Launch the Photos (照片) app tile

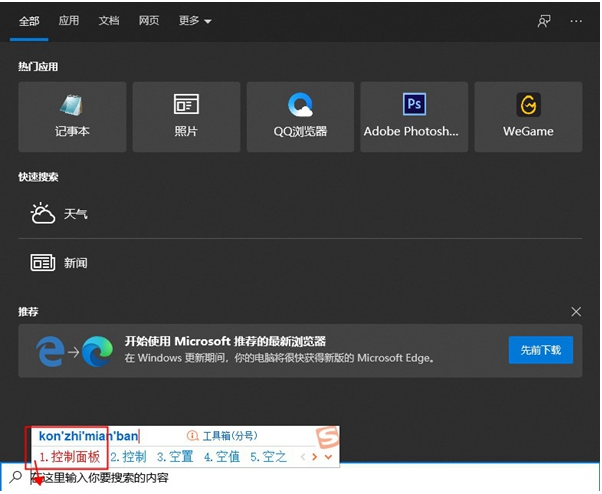pyautogui.click(x=186, y=116)
